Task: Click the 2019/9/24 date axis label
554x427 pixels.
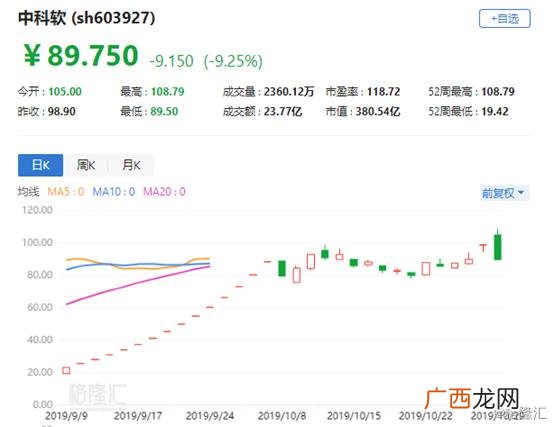Action: tap(210, 416)
